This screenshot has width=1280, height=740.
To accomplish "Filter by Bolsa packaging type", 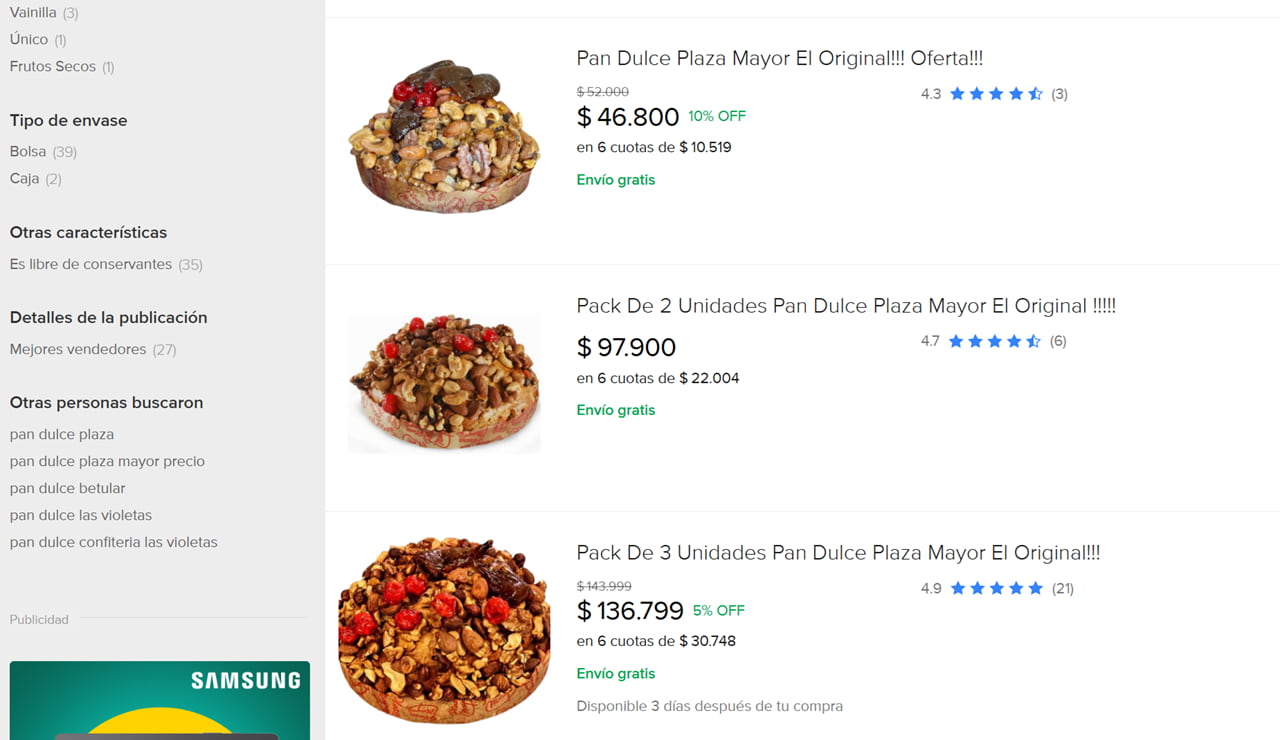I will coord(28,151).
